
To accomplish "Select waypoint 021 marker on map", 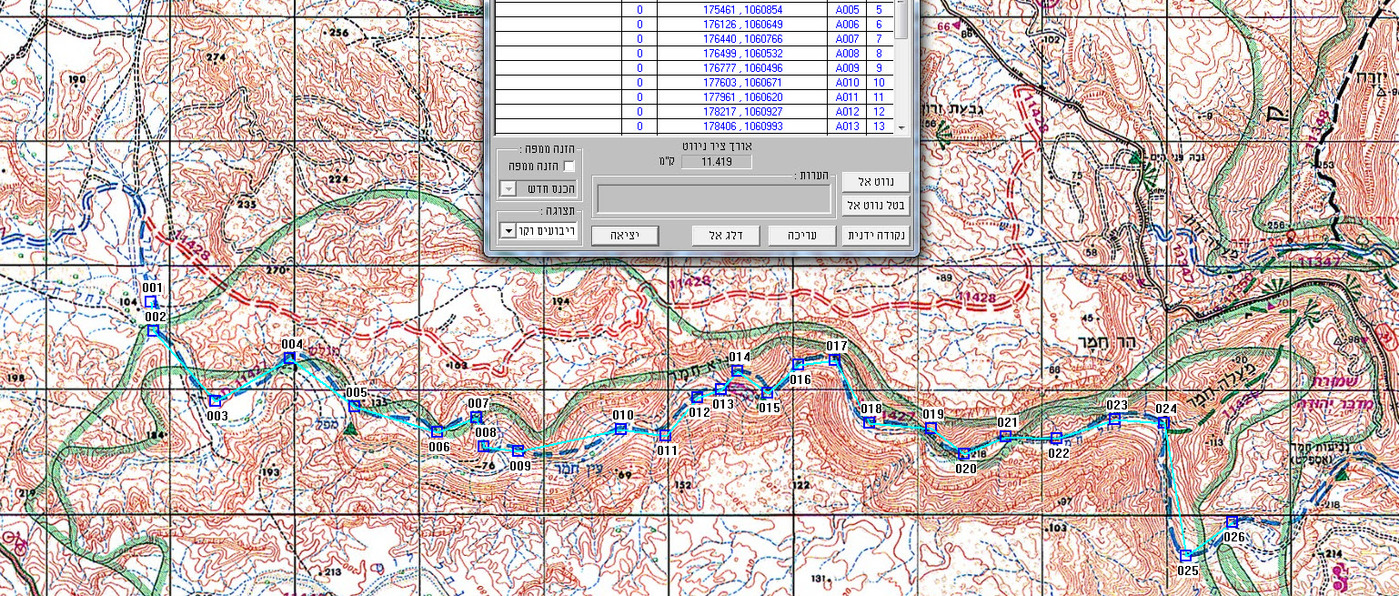I will click(1005, 436).
